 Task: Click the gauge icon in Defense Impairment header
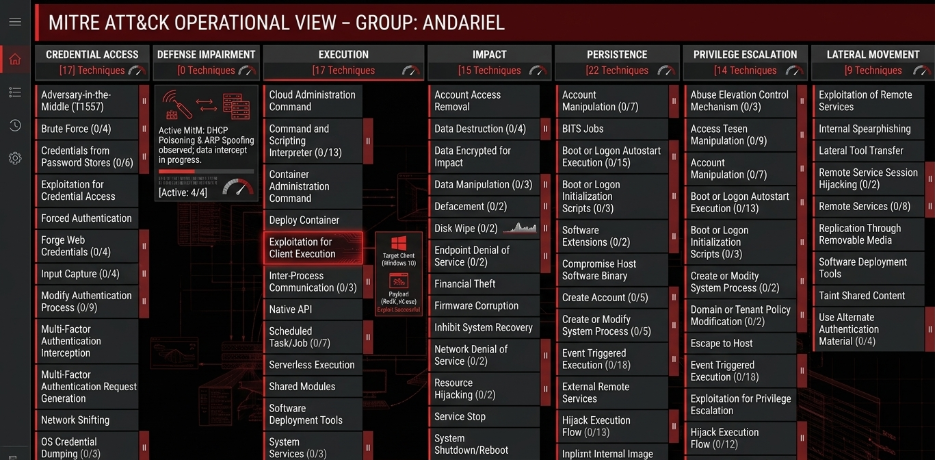[x=247, y=70]
